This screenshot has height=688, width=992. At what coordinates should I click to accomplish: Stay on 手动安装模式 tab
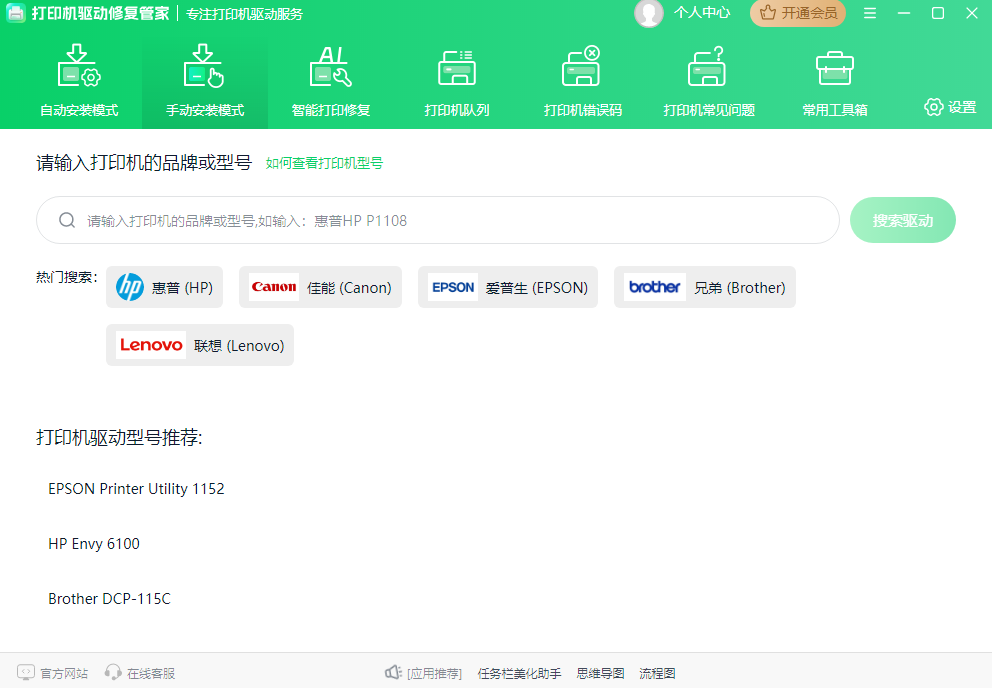[204, 80]
